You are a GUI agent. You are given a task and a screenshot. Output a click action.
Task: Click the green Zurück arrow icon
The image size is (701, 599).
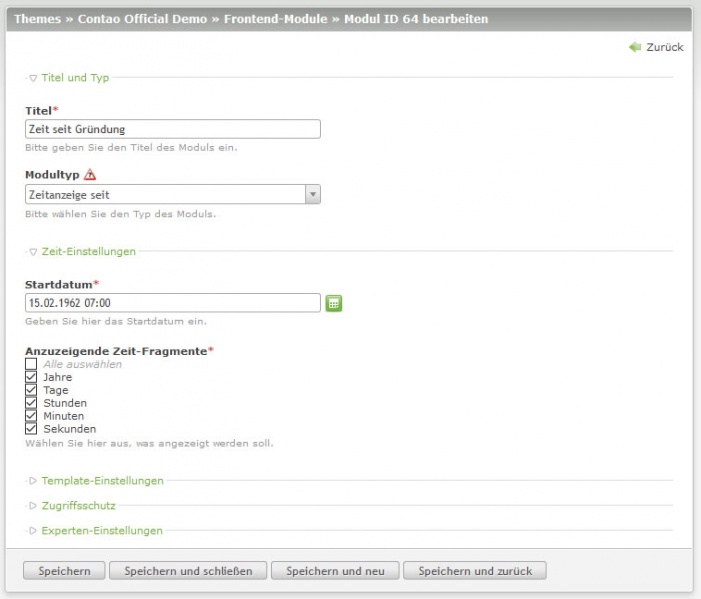[634, 47]
